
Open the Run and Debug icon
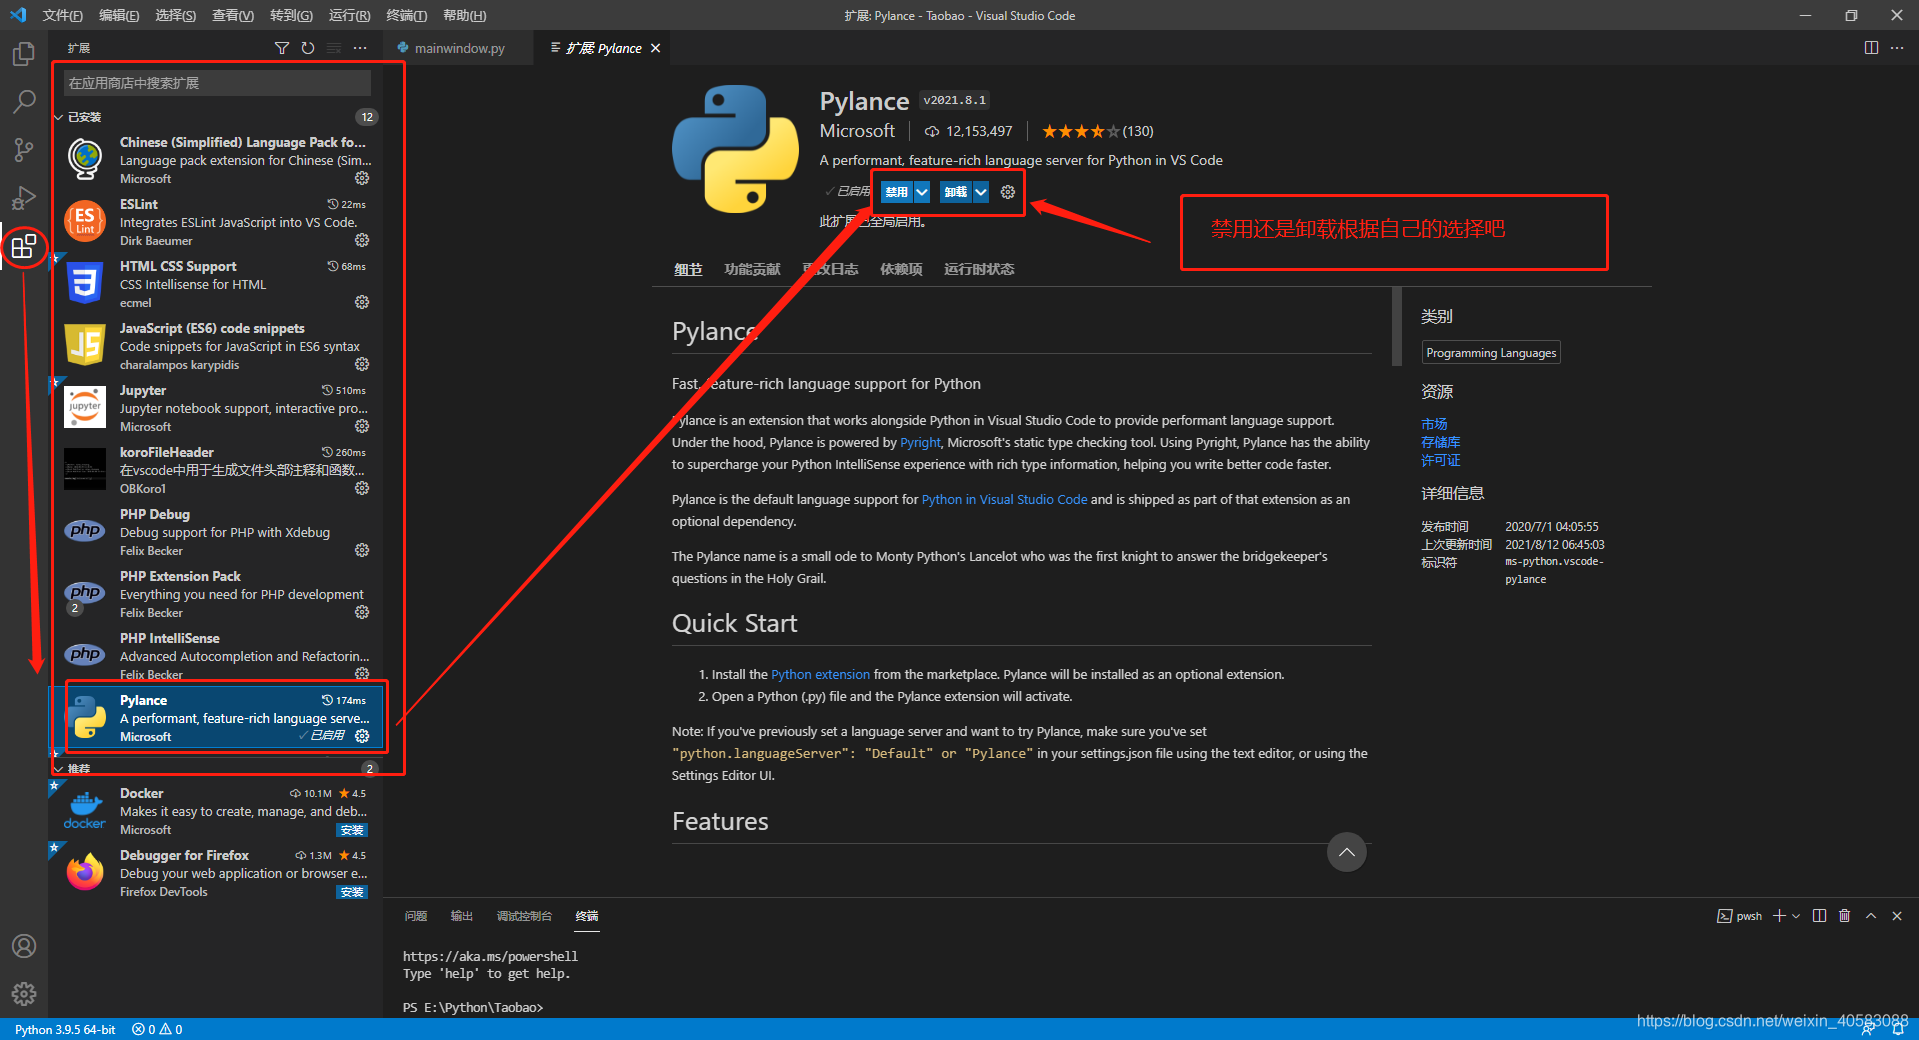(x=24, y=197)
